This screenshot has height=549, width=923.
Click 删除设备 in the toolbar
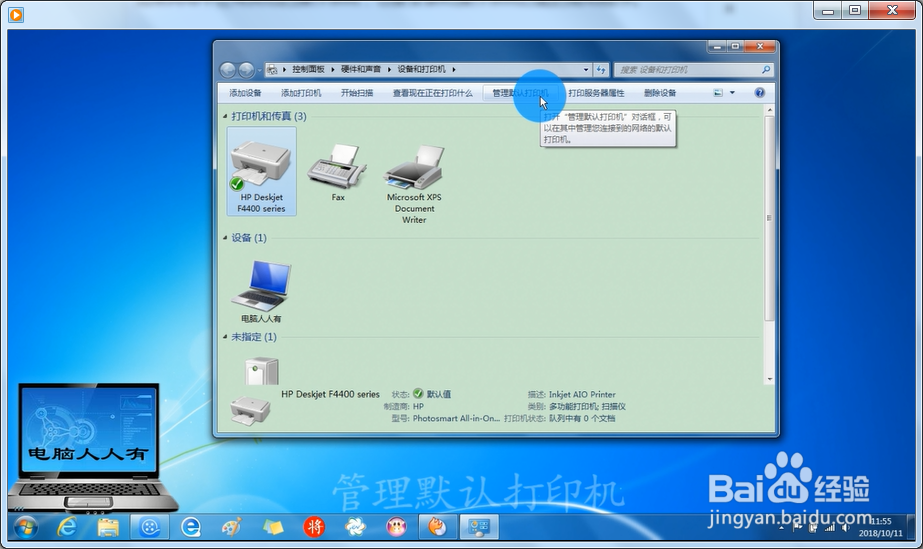point(660,93)
